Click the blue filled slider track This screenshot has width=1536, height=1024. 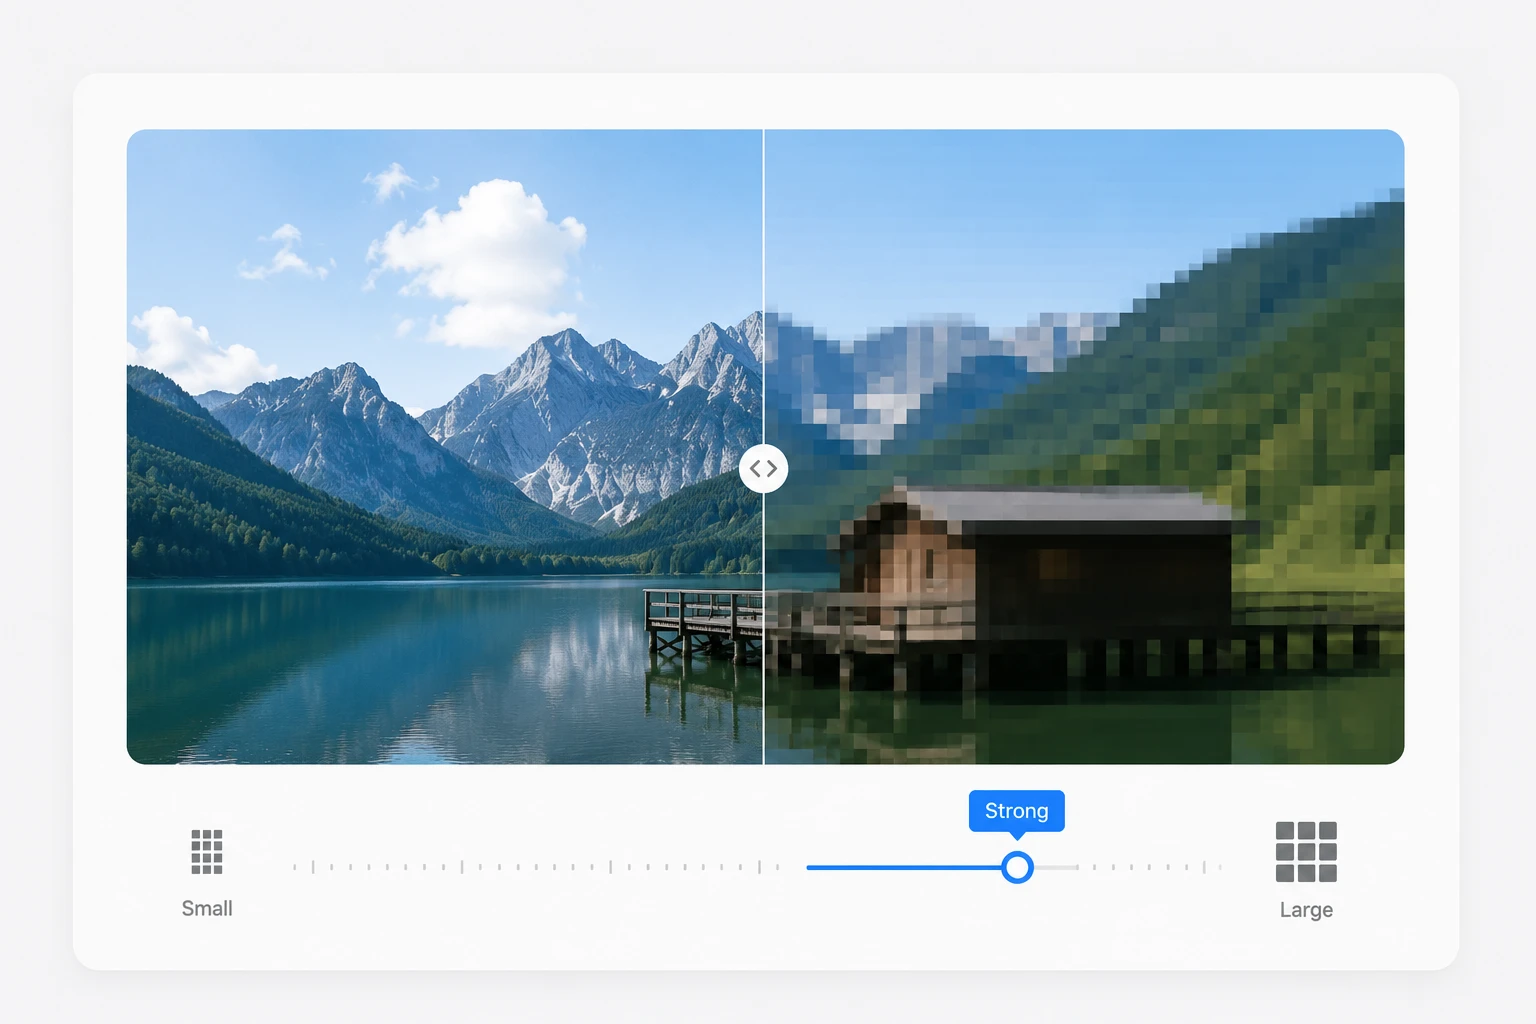point(904,867)
